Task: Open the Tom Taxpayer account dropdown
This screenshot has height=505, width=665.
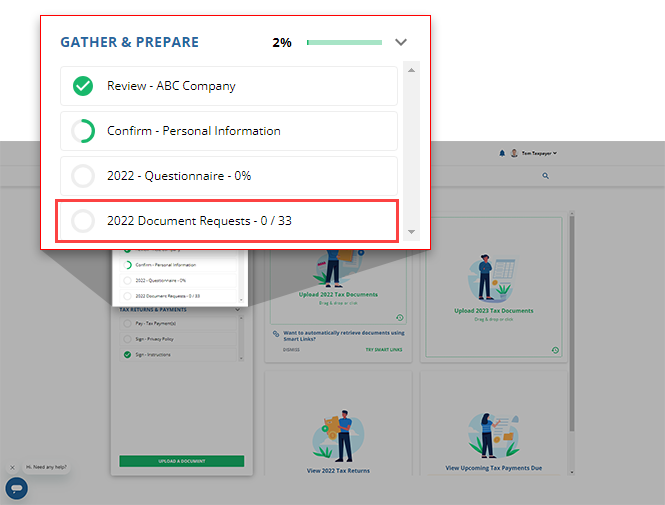Action: click(539, 153)
